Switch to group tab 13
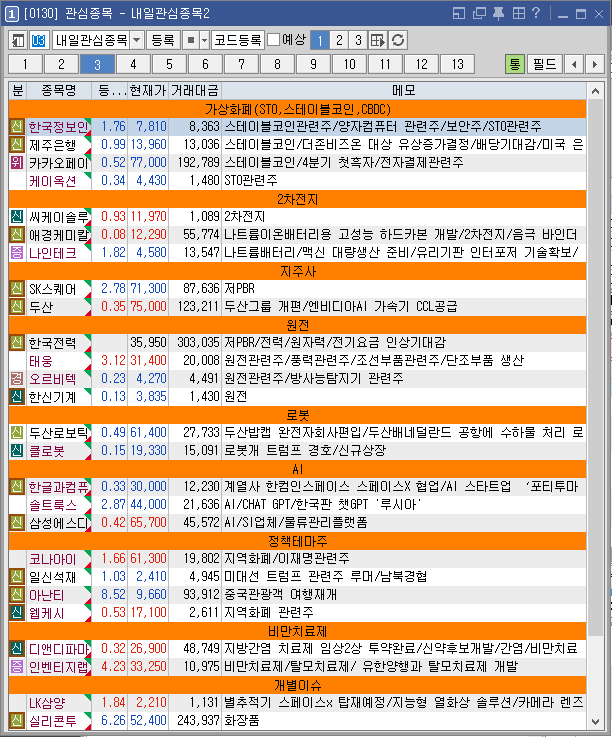 (x=457, y=64)
